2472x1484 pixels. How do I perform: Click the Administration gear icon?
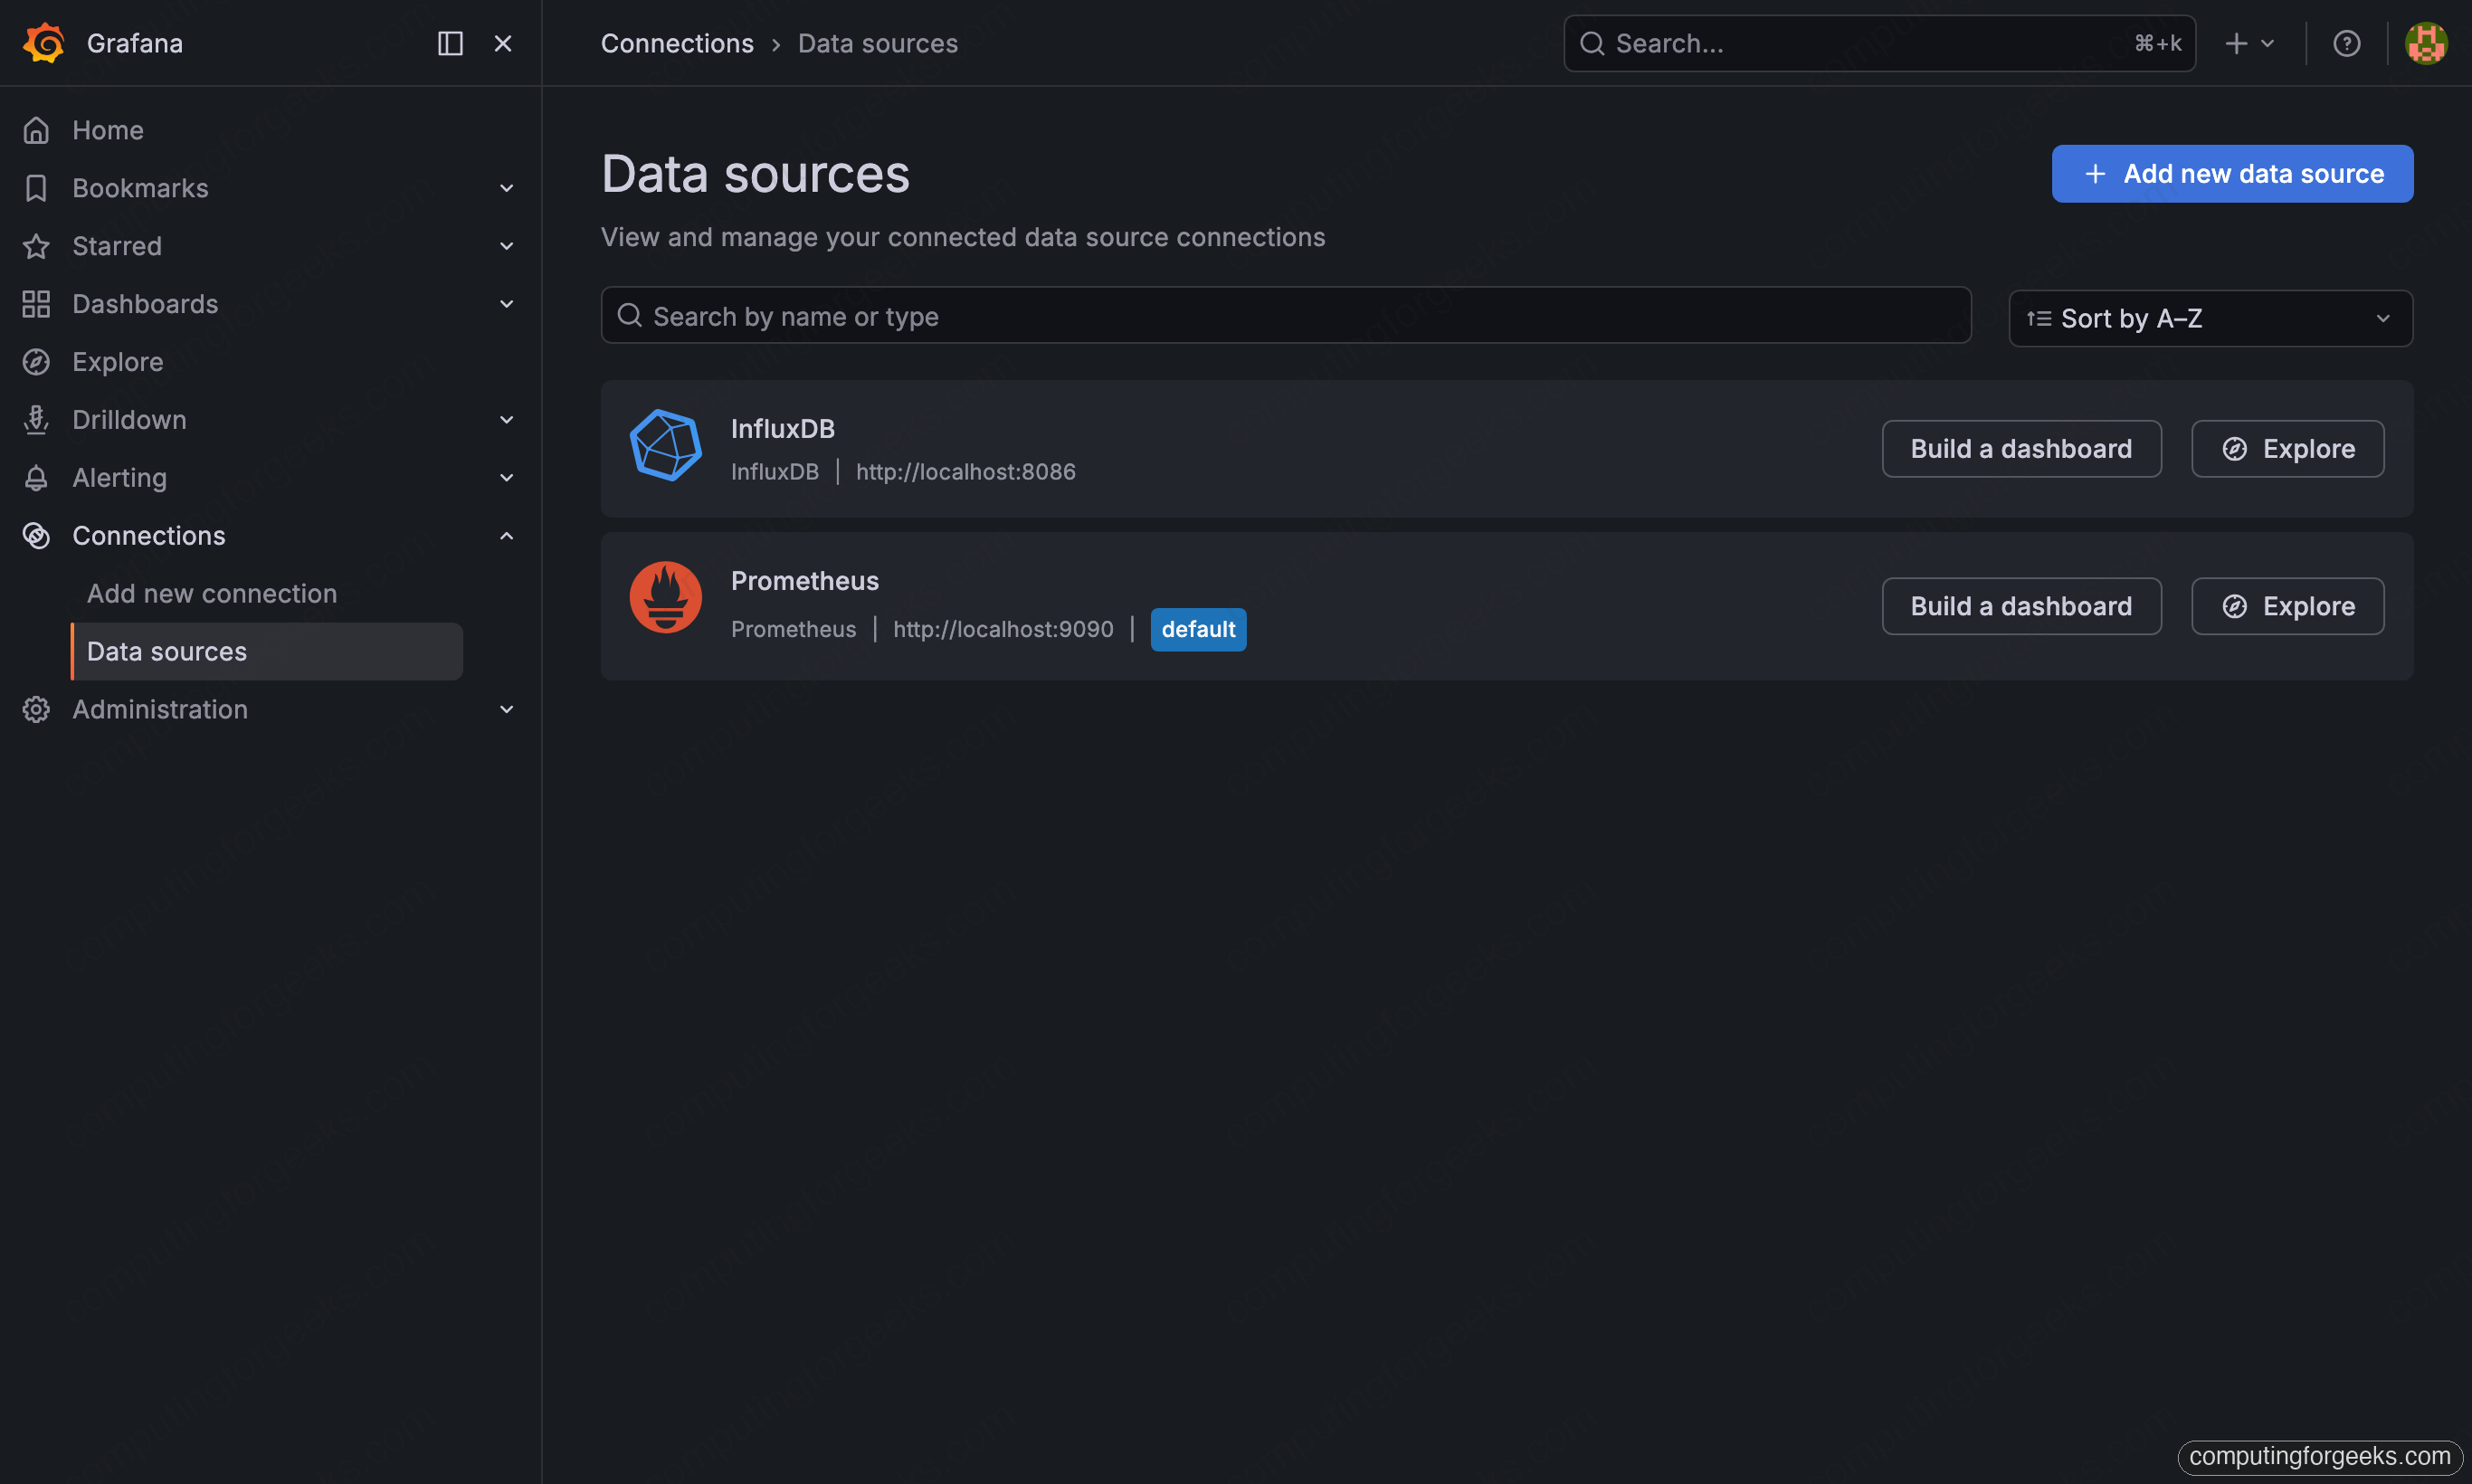click(x=36, y=709)
